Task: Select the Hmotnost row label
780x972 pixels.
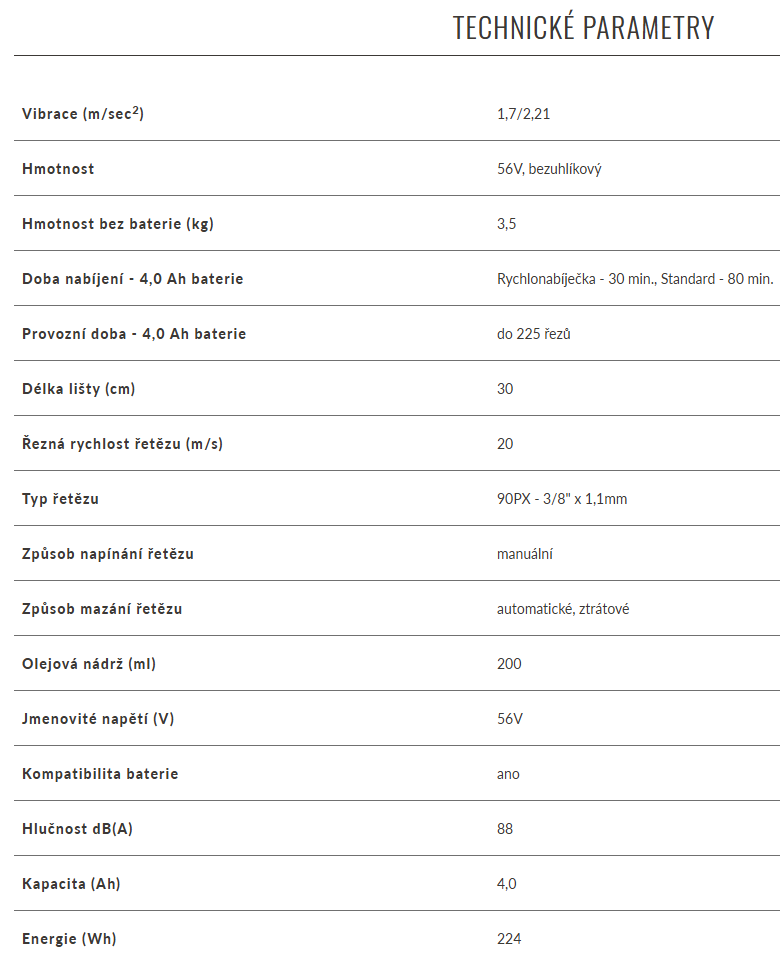Action: click(58, 169)
